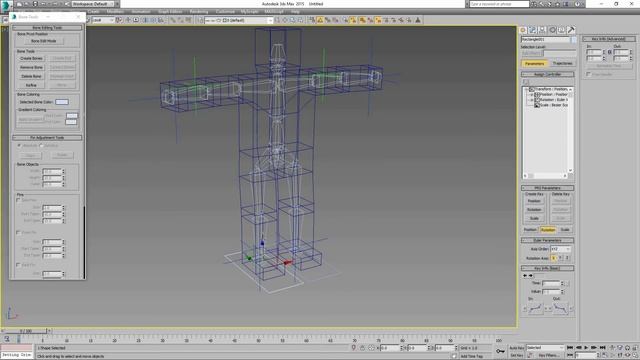Click Previous Frame playback button
This screenshot has width=640, height=360.
pyautogui.click(x=578, y=347)
